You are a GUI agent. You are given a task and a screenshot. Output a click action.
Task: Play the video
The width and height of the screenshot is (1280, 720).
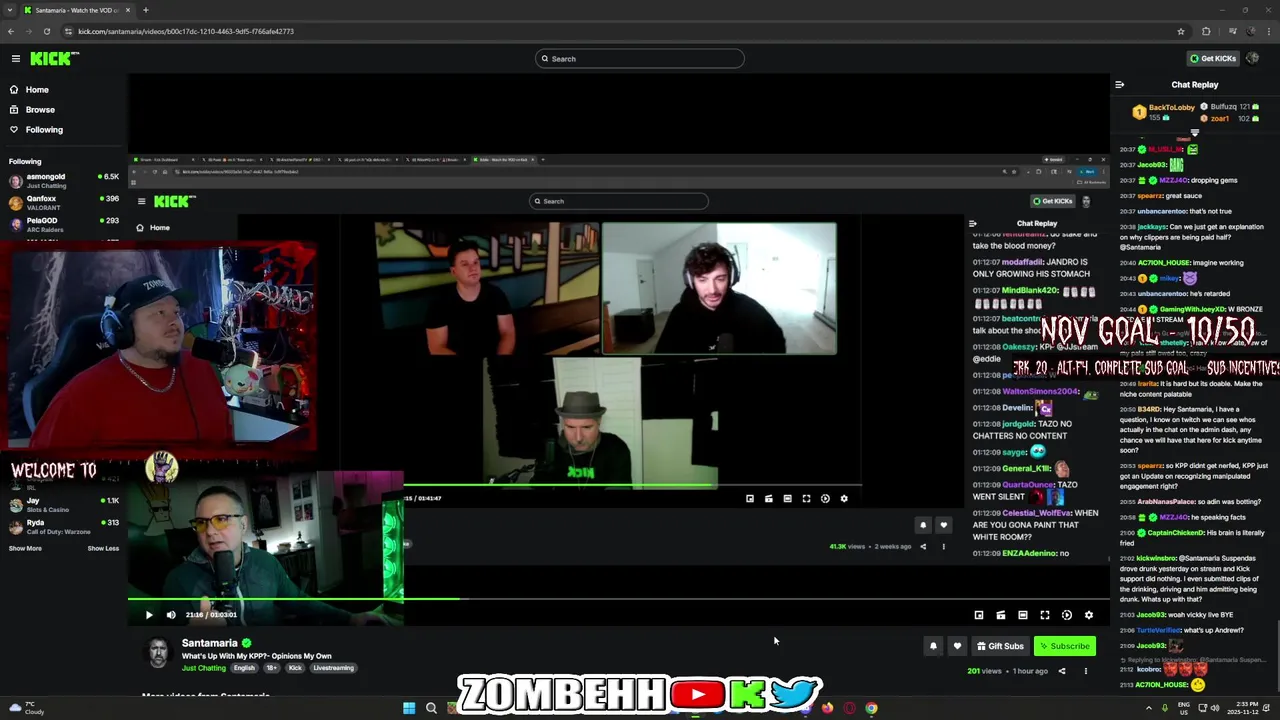(x=149, y=615)
